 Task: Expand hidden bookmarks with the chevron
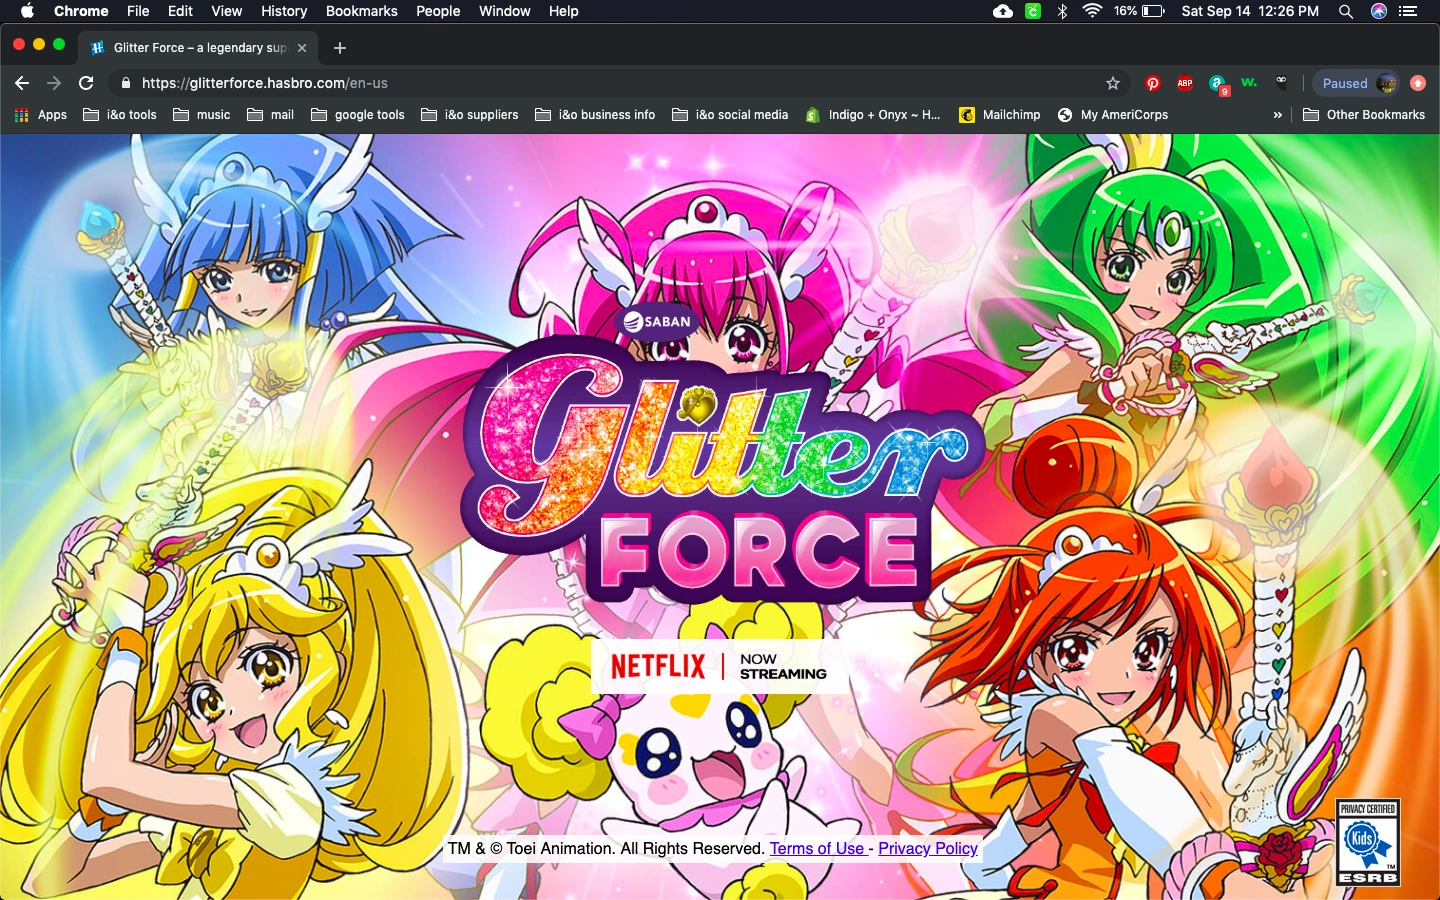tap(1277, 115)
